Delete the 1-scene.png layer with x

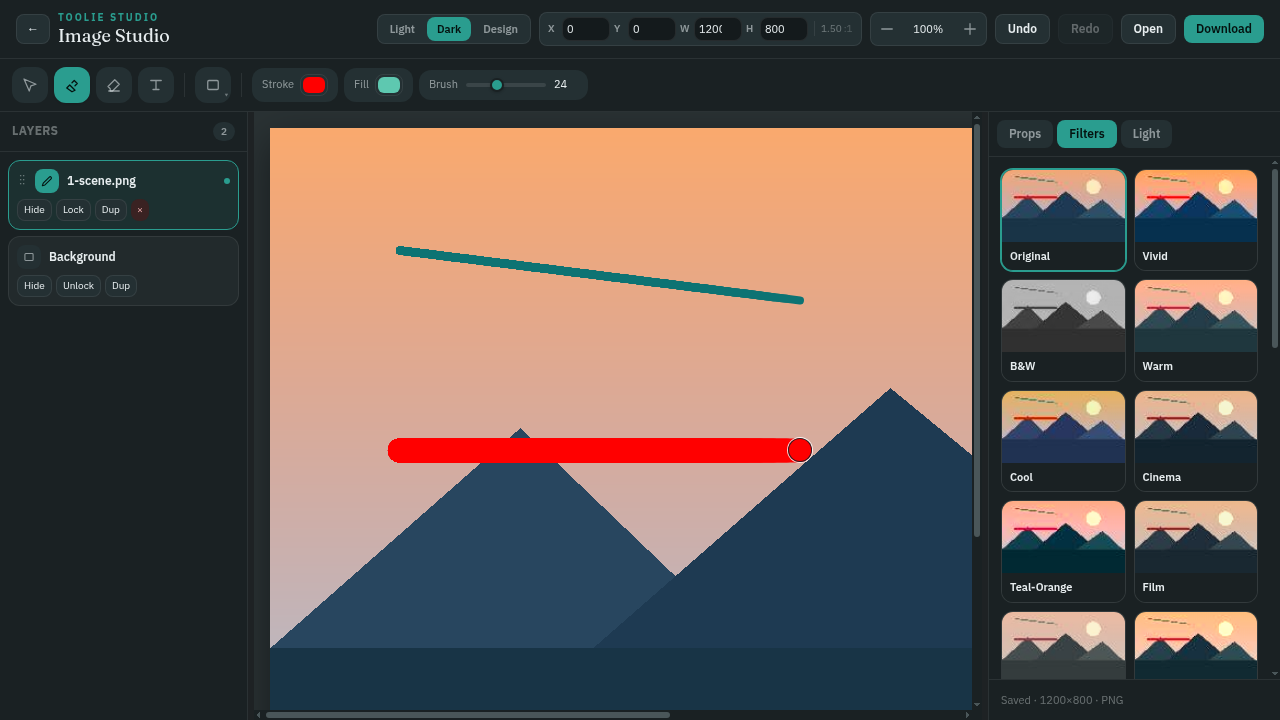[x=140, y=210]
